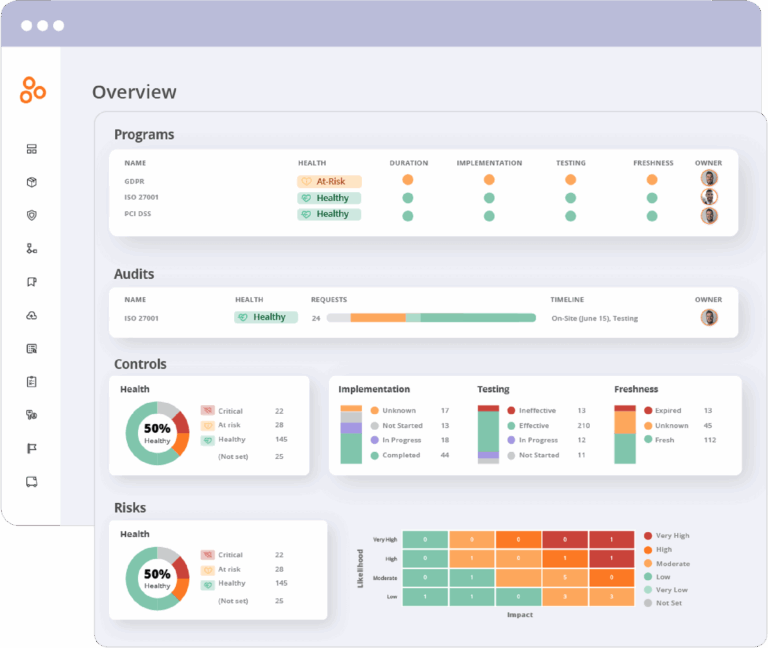Viewport: 768px width, 648px height.
Task: Click the Testing stacked bar chart
Action: pyautogui.click(x=488, y=434)
